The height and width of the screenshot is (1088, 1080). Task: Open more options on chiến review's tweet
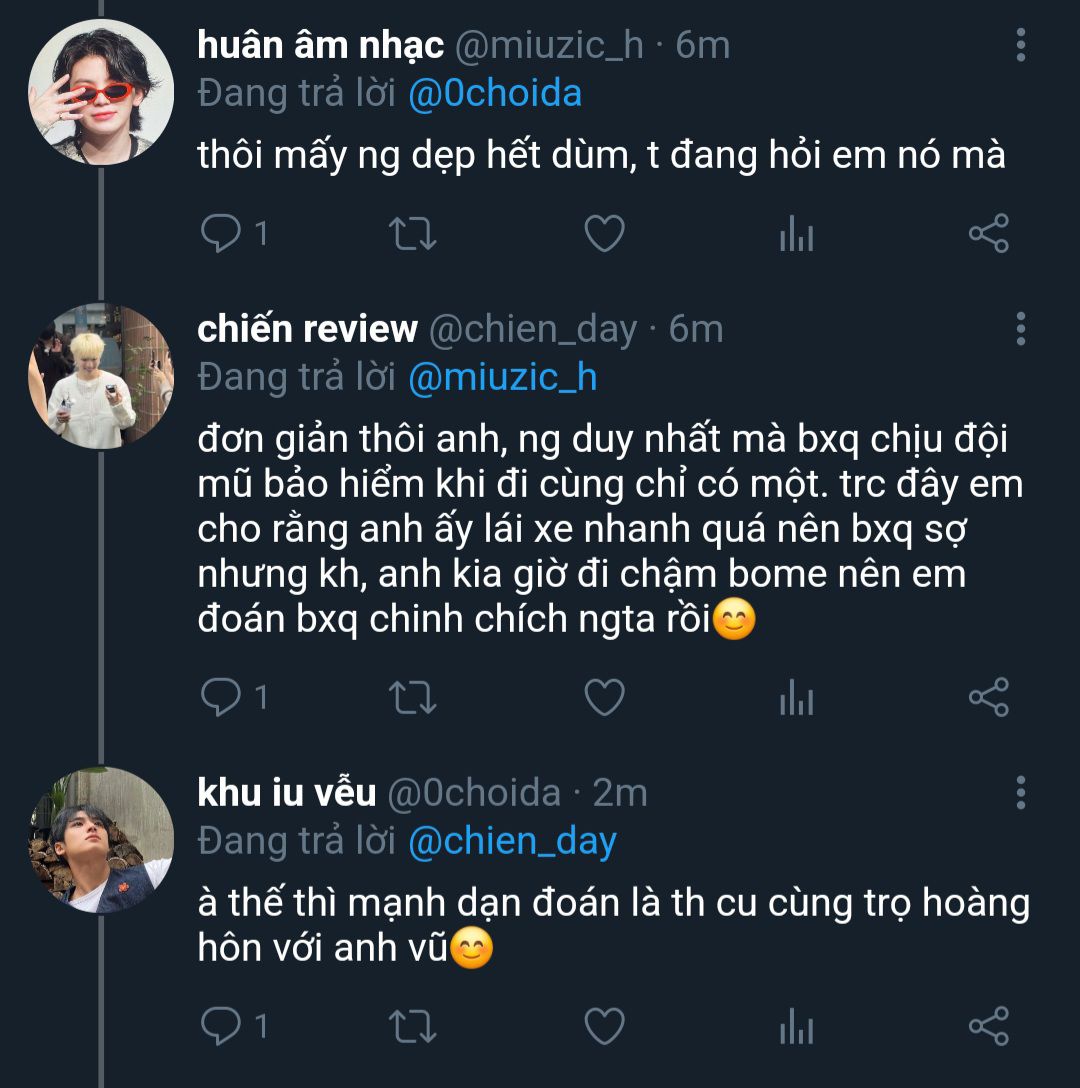pyautogui.click(x=1020, y=328)
